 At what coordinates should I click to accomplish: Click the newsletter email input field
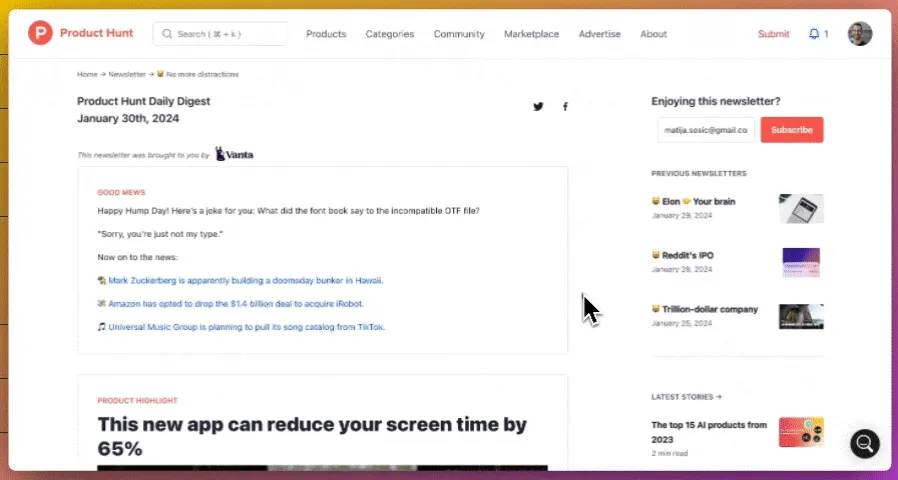pos(706,130)
